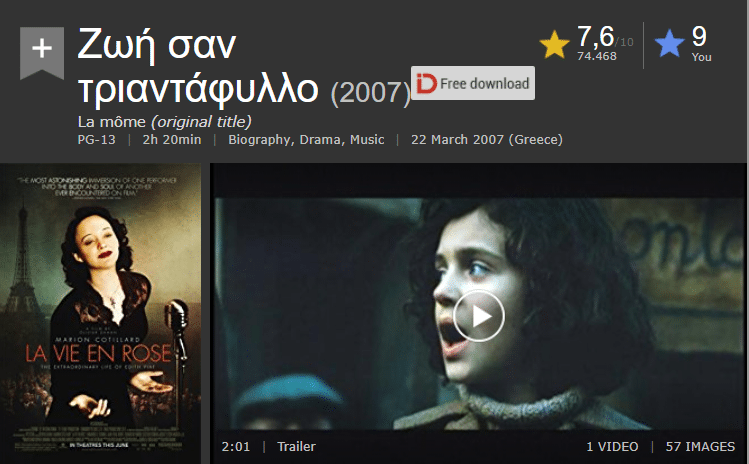The image size is (749, 464).
Task: Add movie to watchlist with plus ribbon
Action: click(x=42, y=53)
